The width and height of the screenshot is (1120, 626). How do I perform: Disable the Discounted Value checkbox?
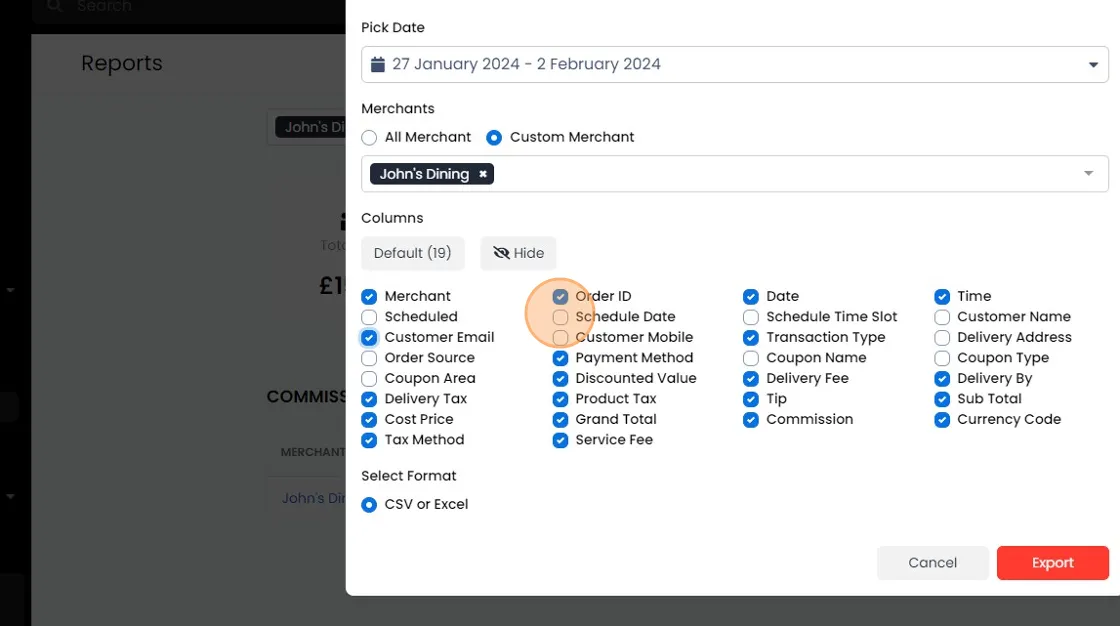560,379
